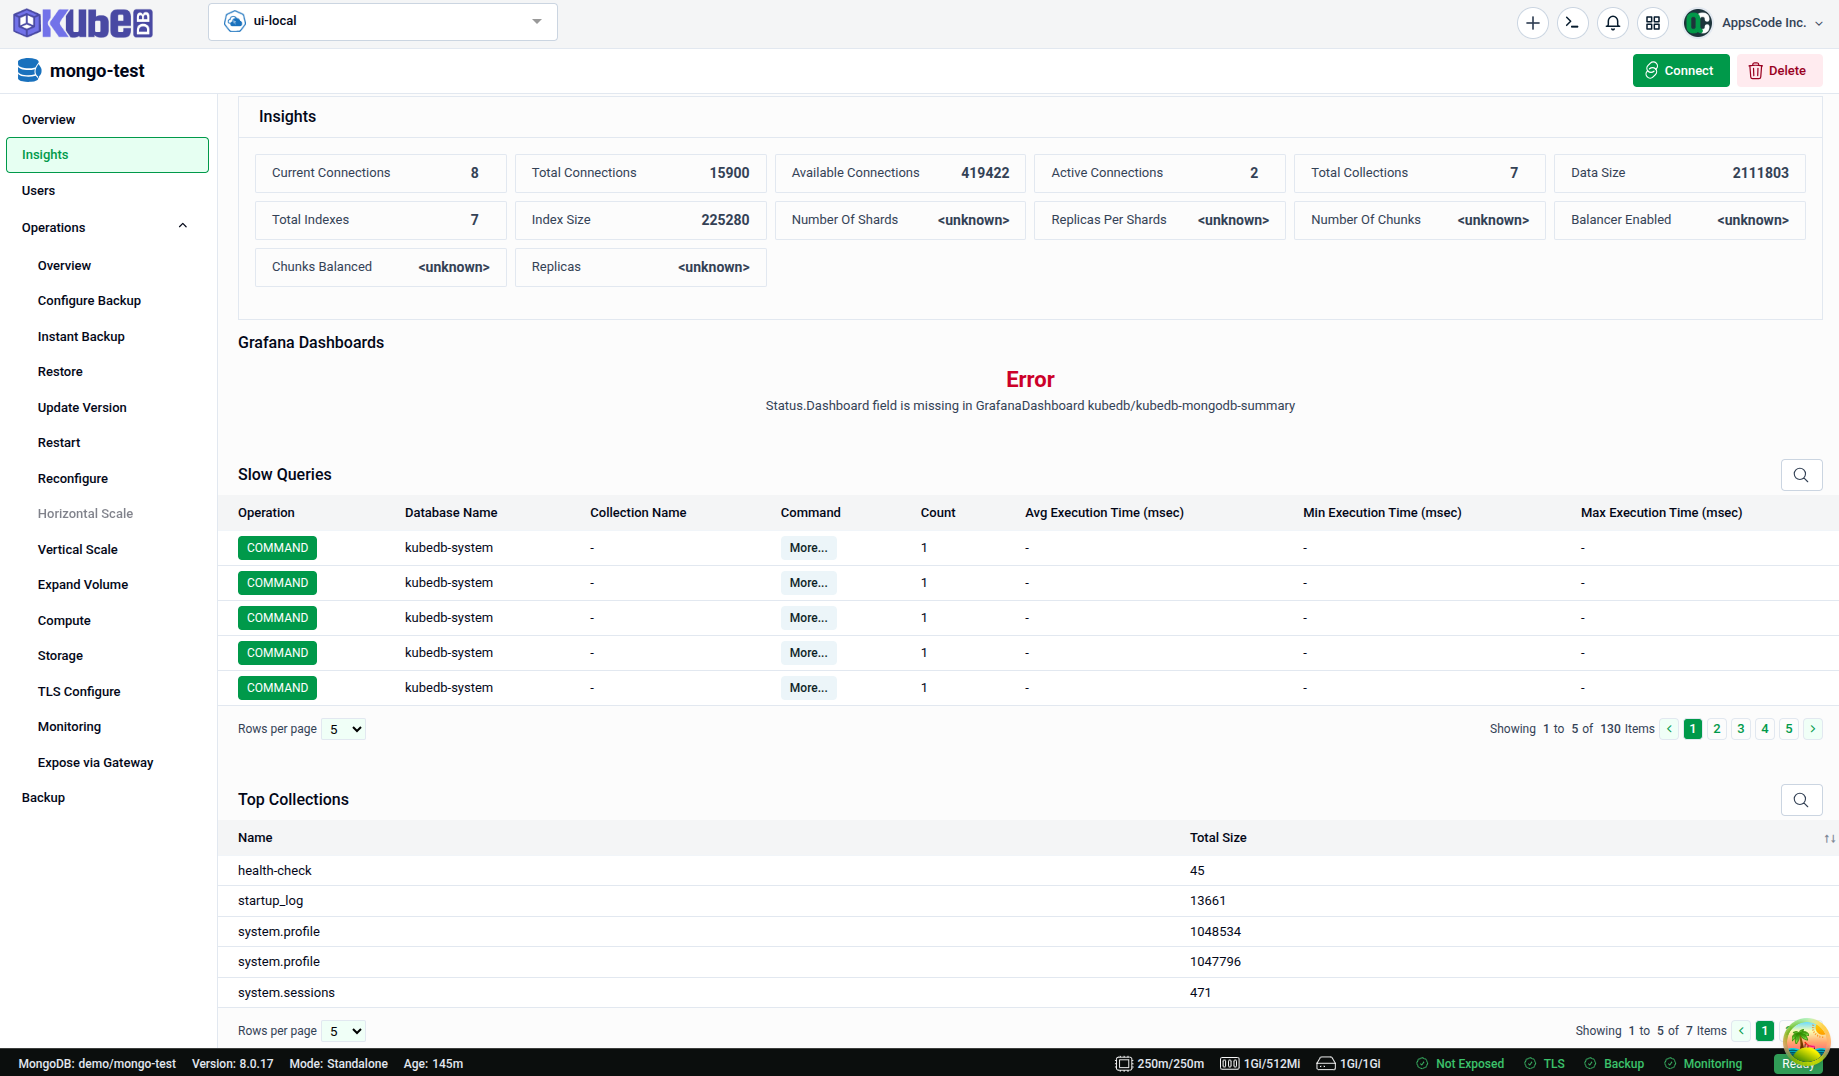Screen dimensions: 1839x1076
Task: Delete the mongo-test database
Action: coord(1779,70)
